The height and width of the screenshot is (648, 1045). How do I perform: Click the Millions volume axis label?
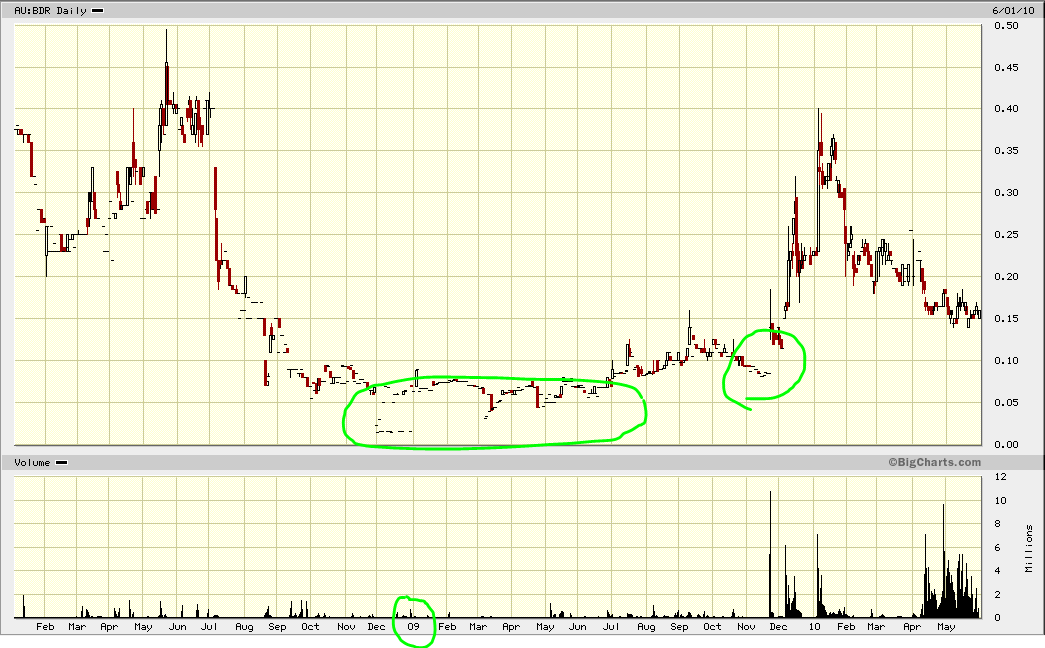[1029, 547]
